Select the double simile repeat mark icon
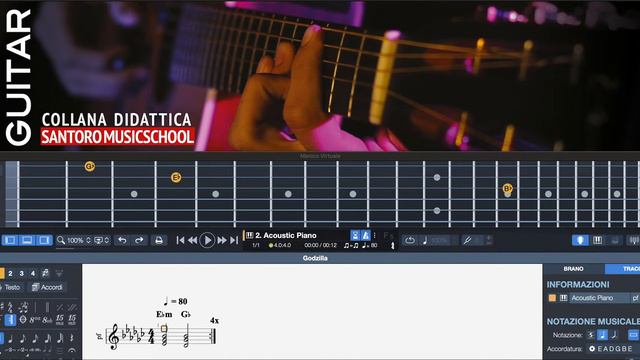Image resolution: width=640 pixels, height=360 pixels. click(72, 307)
